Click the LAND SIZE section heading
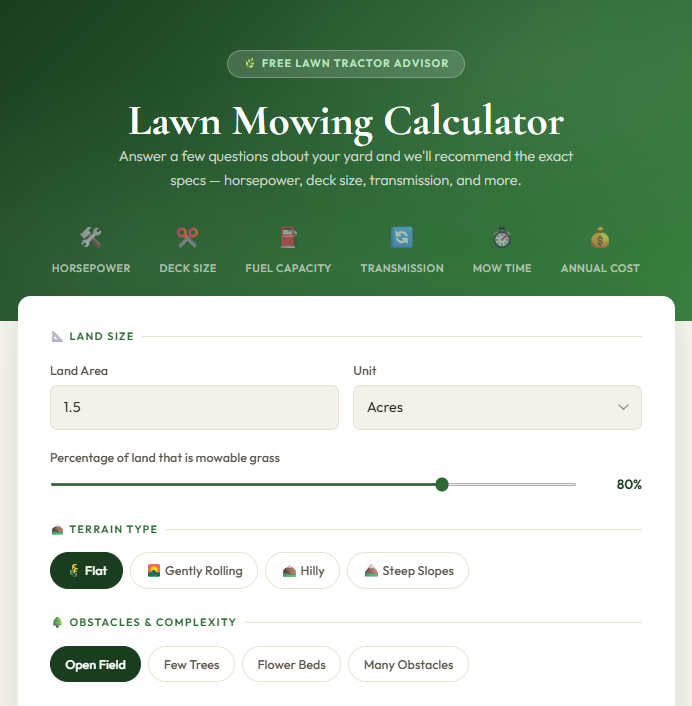 click(101, 336)
